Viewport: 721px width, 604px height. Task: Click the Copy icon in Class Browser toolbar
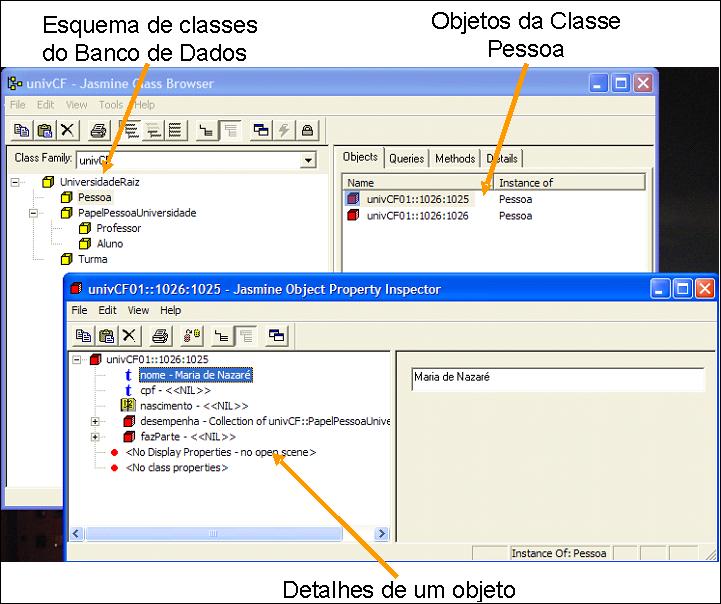22,129
